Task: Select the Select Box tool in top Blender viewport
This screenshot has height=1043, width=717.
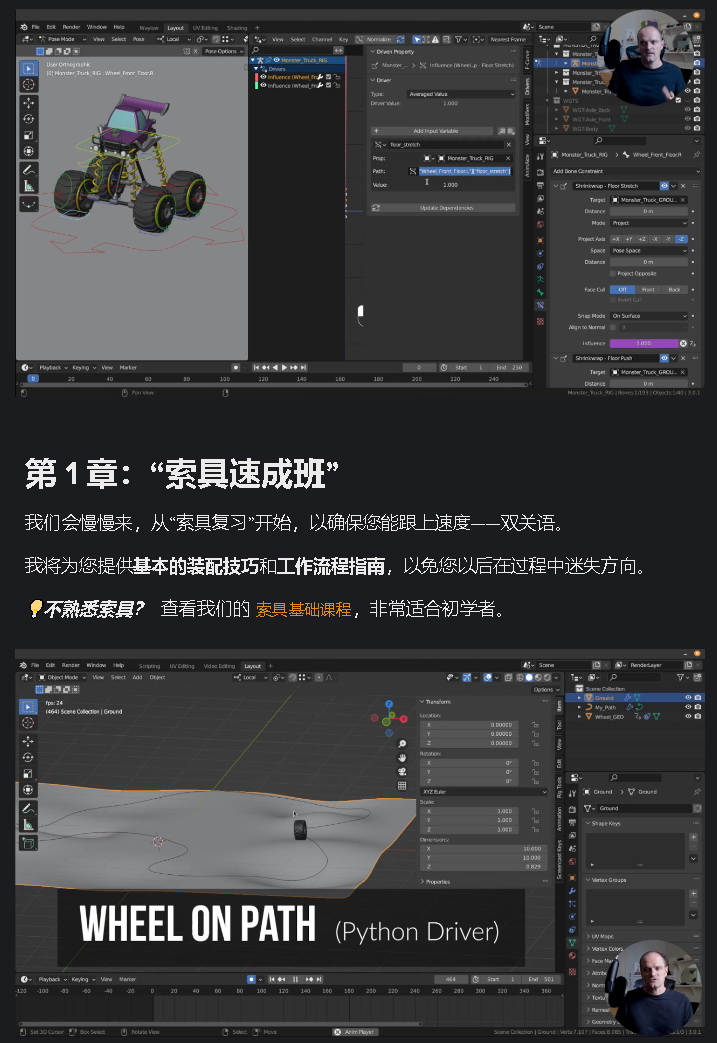Action: pos(29,68)
